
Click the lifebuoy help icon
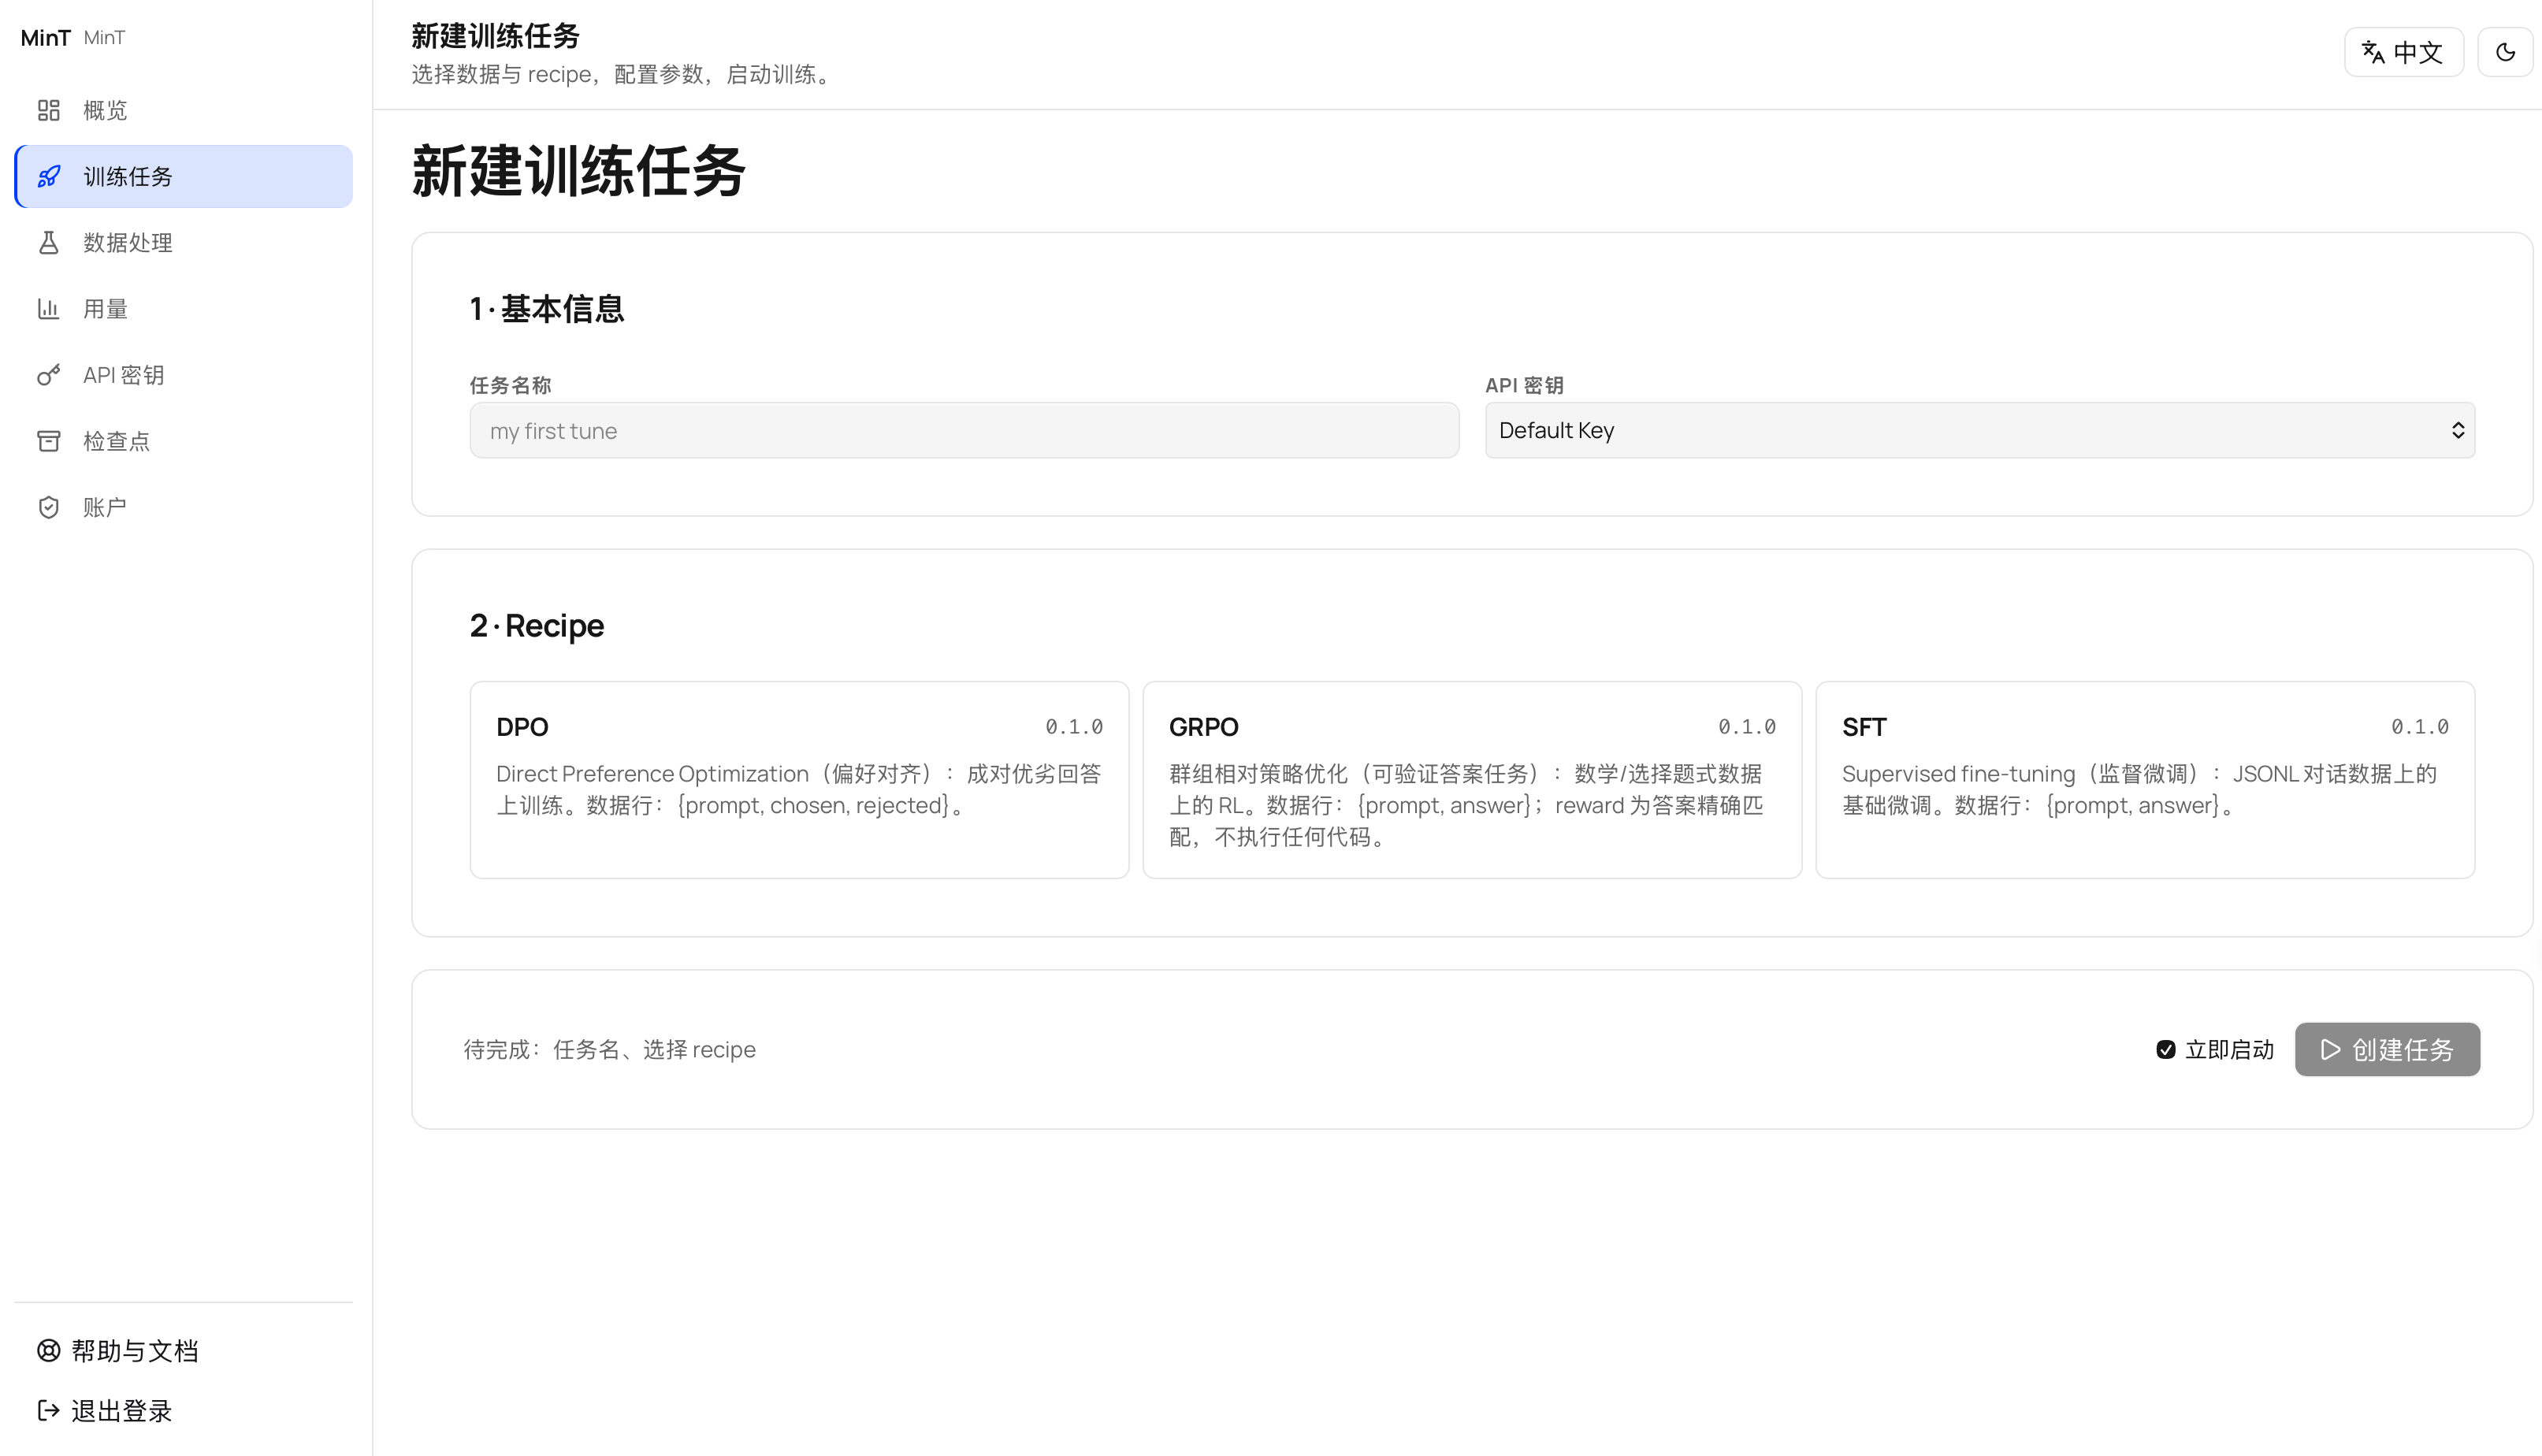pos(48,1351)
